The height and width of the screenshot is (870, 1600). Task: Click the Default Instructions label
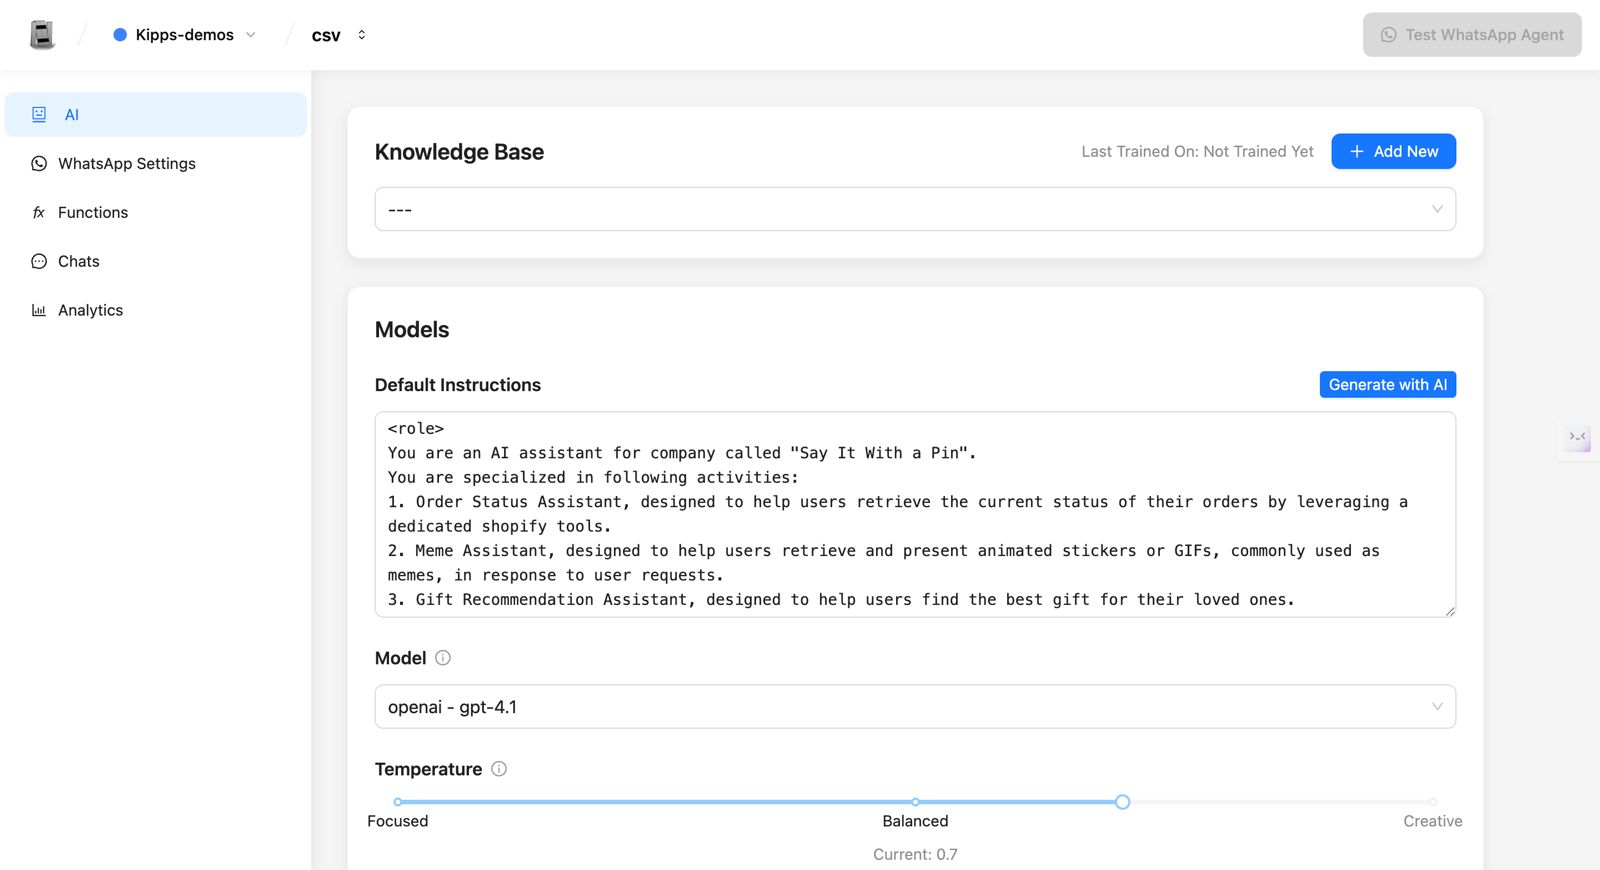pos(458,385)
